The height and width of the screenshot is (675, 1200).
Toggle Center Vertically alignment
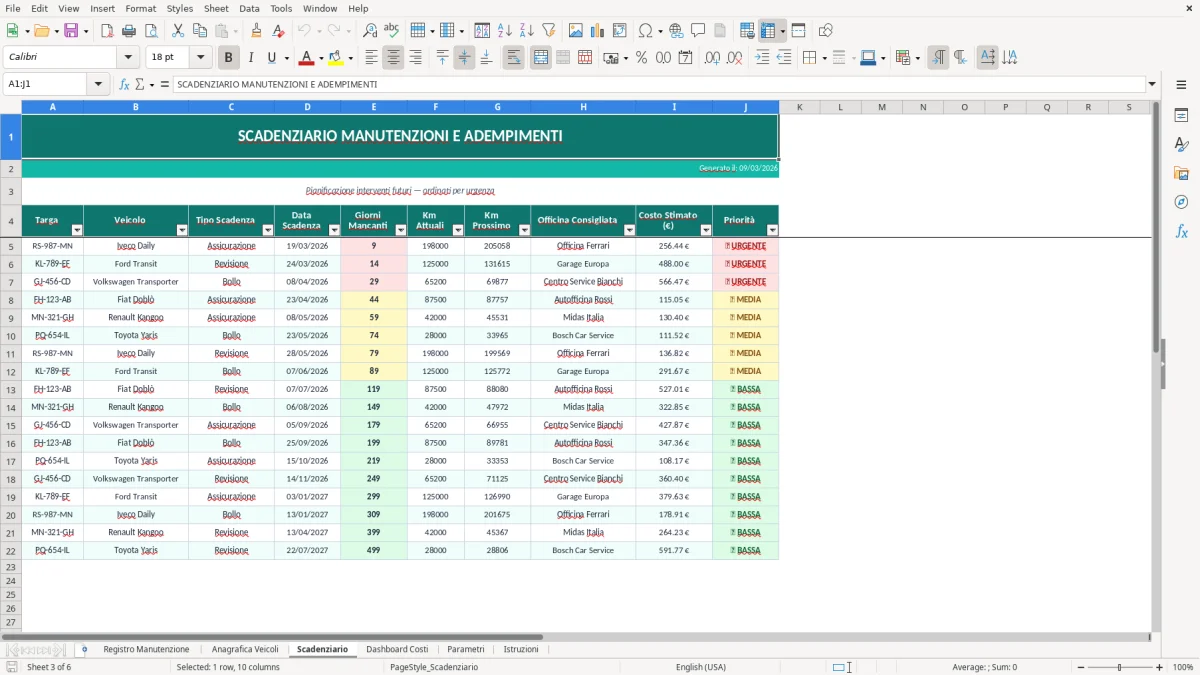pos(464,58)
